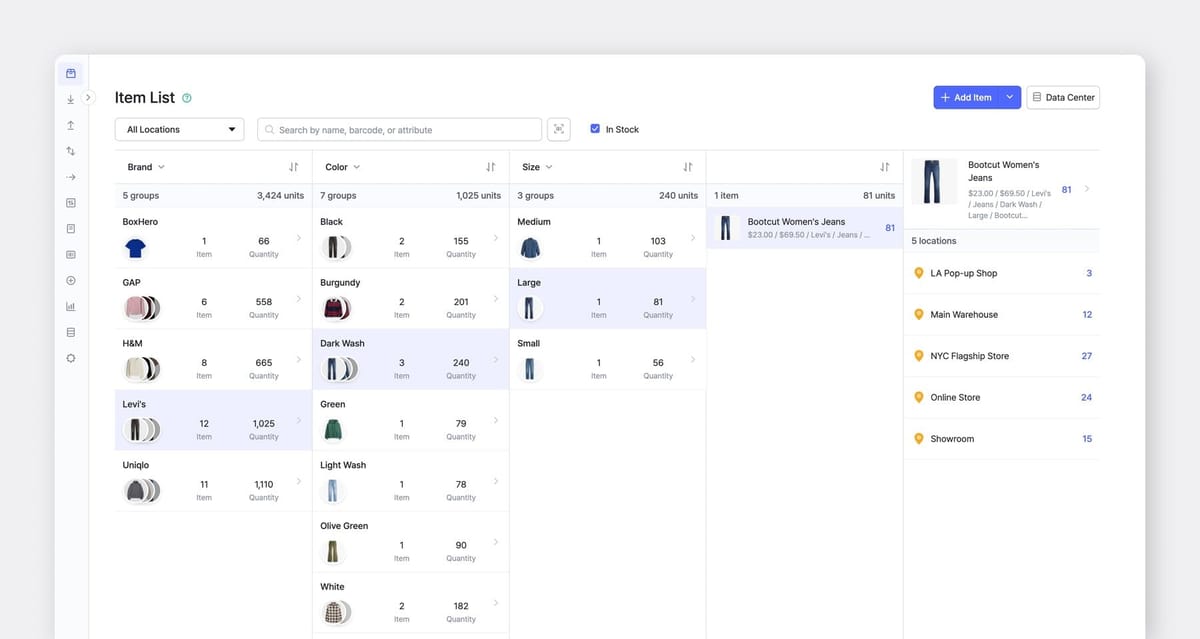Open the Stock Out icon in sidebar
Screen dimensions: 1200x639
point(70,125)
